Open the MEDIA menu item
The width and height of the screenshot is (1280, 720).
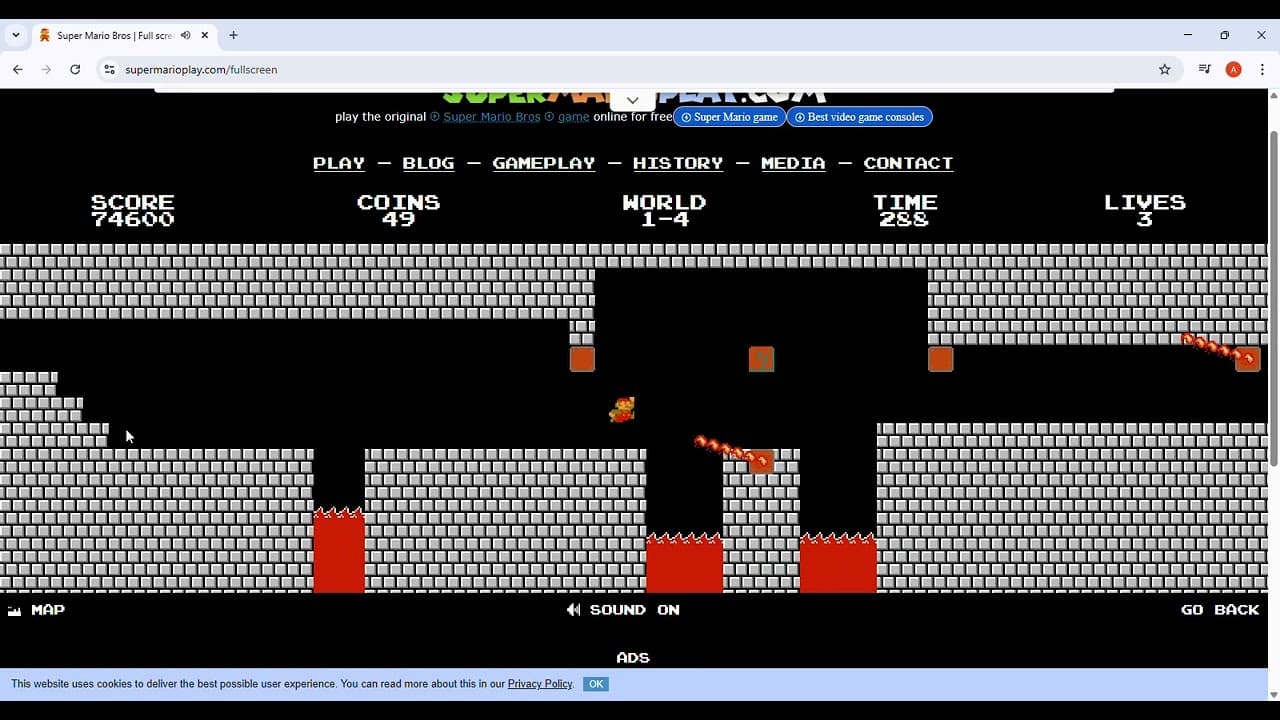(793, 163)
